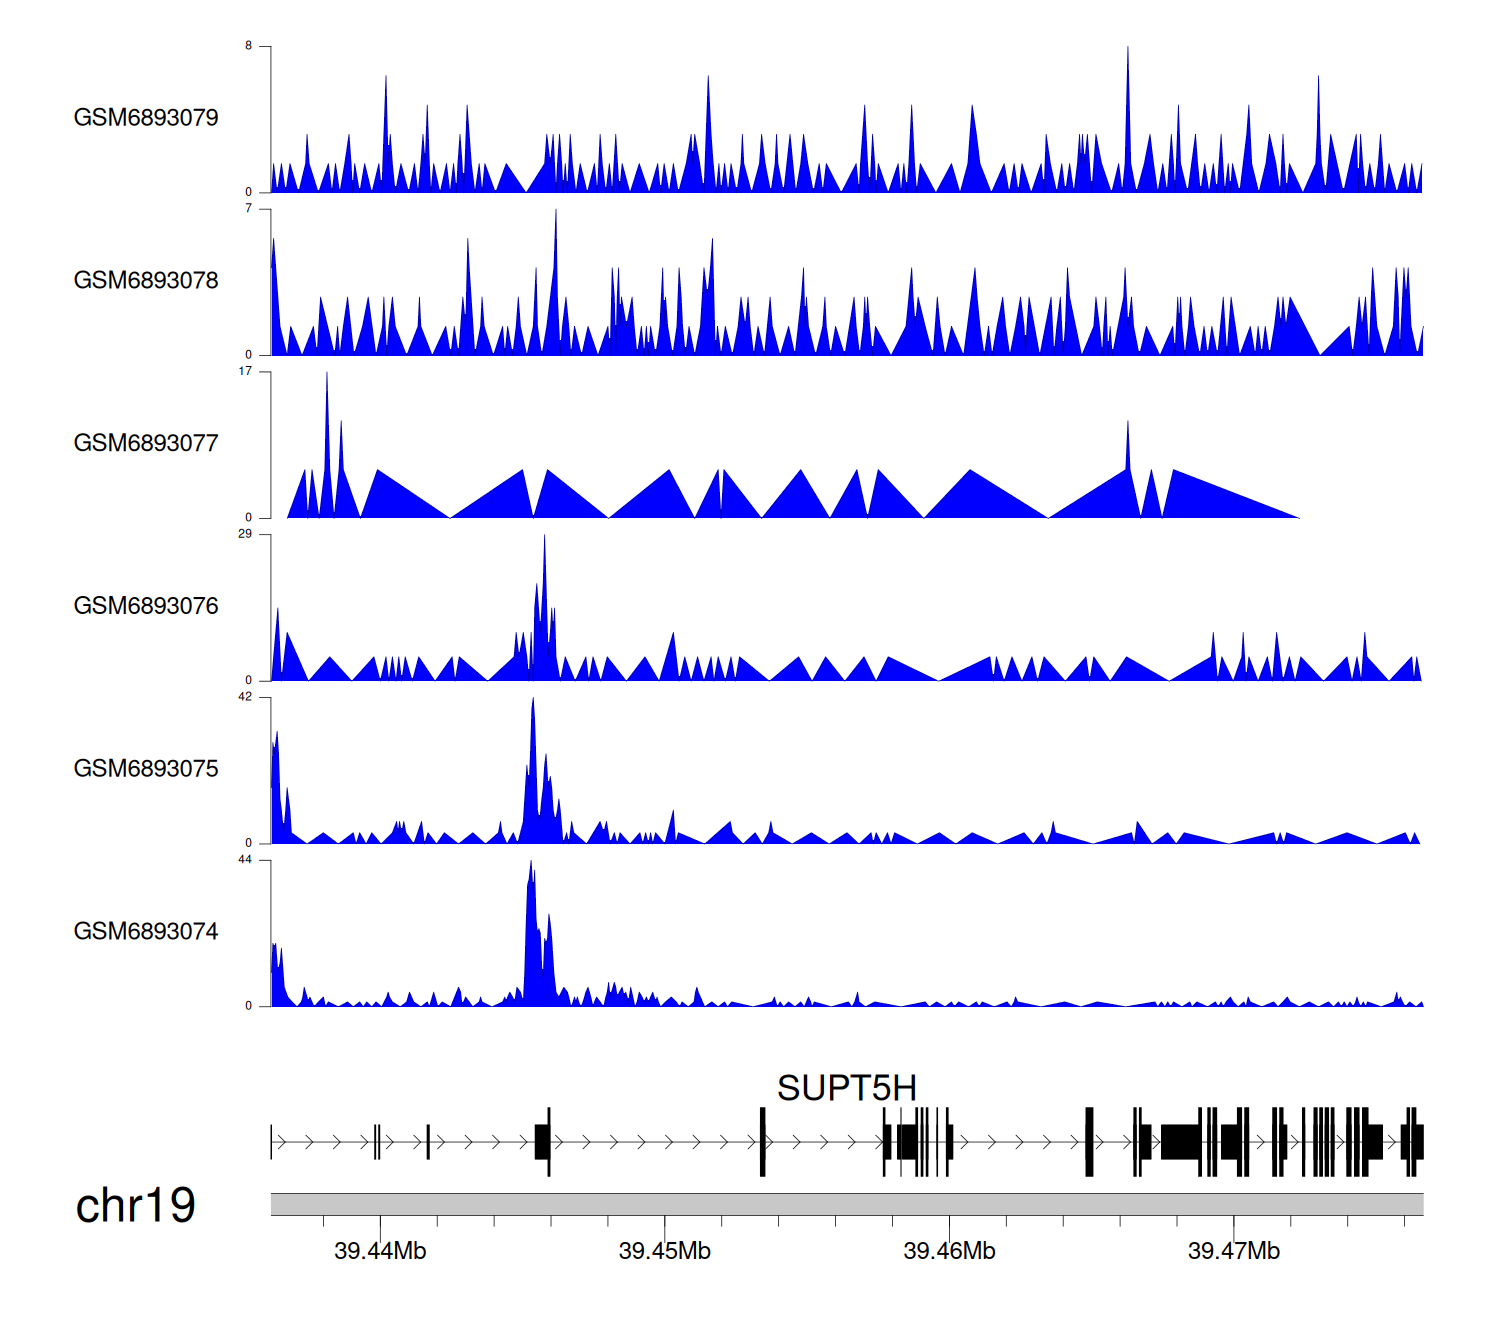Select the GSM6893076 track label
This screenshot has height=1320, width=1500.
(146, 606)
